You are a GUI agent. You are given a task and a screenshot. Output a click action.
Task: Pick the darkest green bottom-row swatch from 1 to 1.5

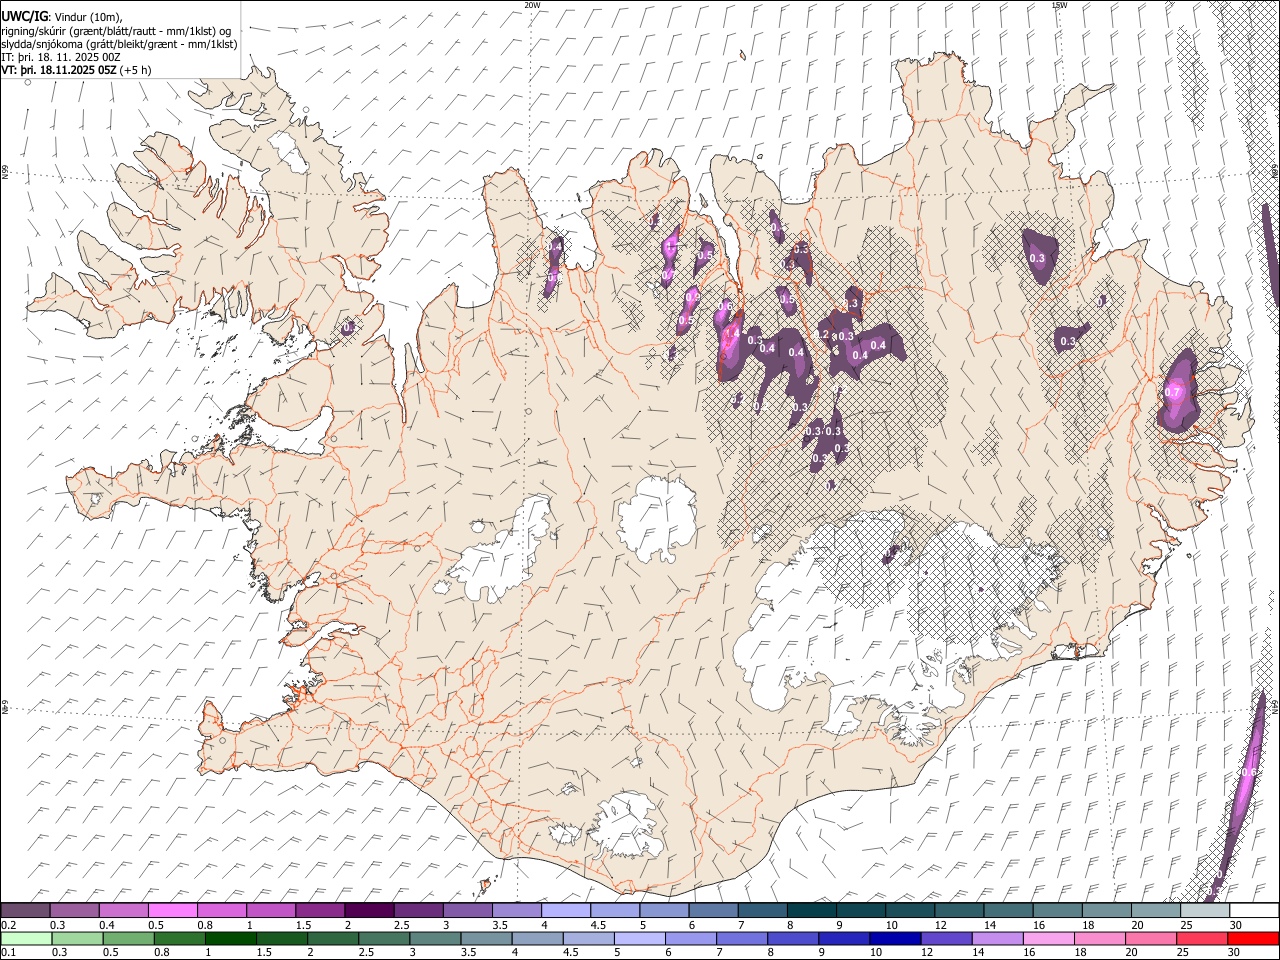coord(231,938)
